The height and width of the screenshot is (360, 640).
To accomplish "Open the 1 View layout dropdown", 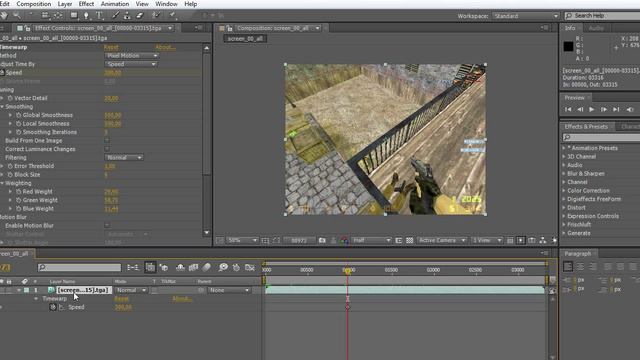I will [x=487, y=240].
